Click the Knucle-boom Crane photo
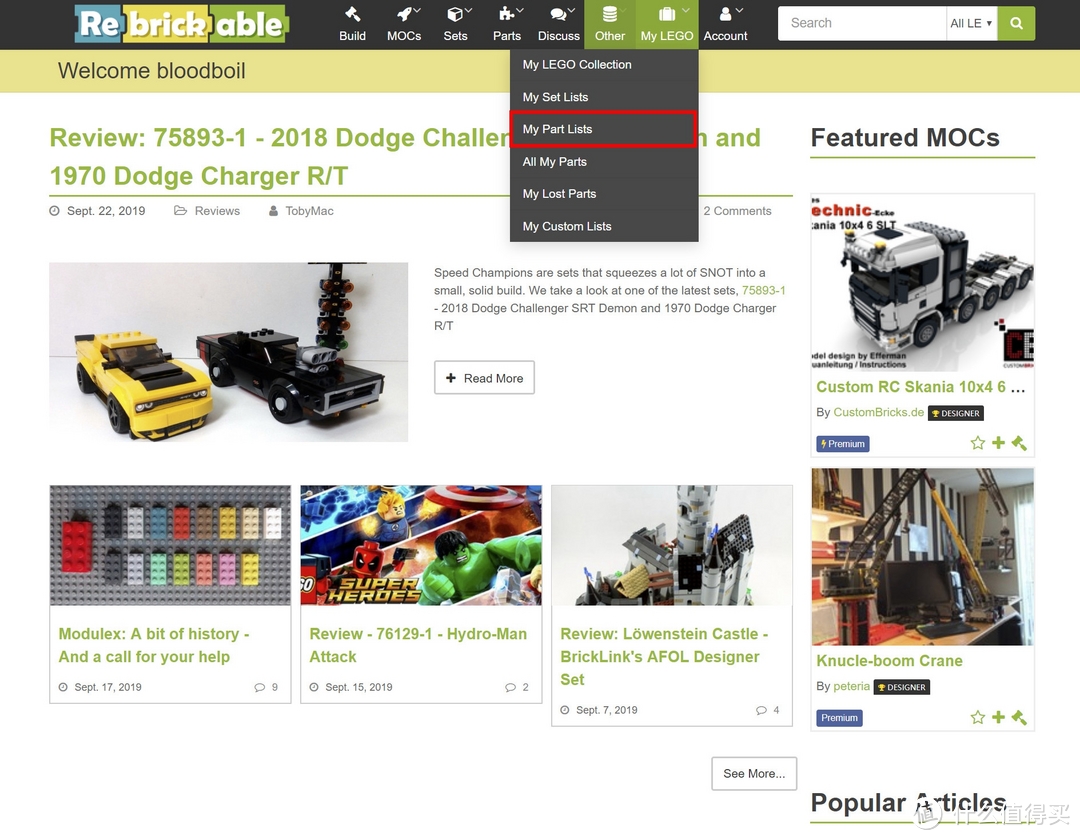The image size is (1080, 840). click(x=922, y=557)
